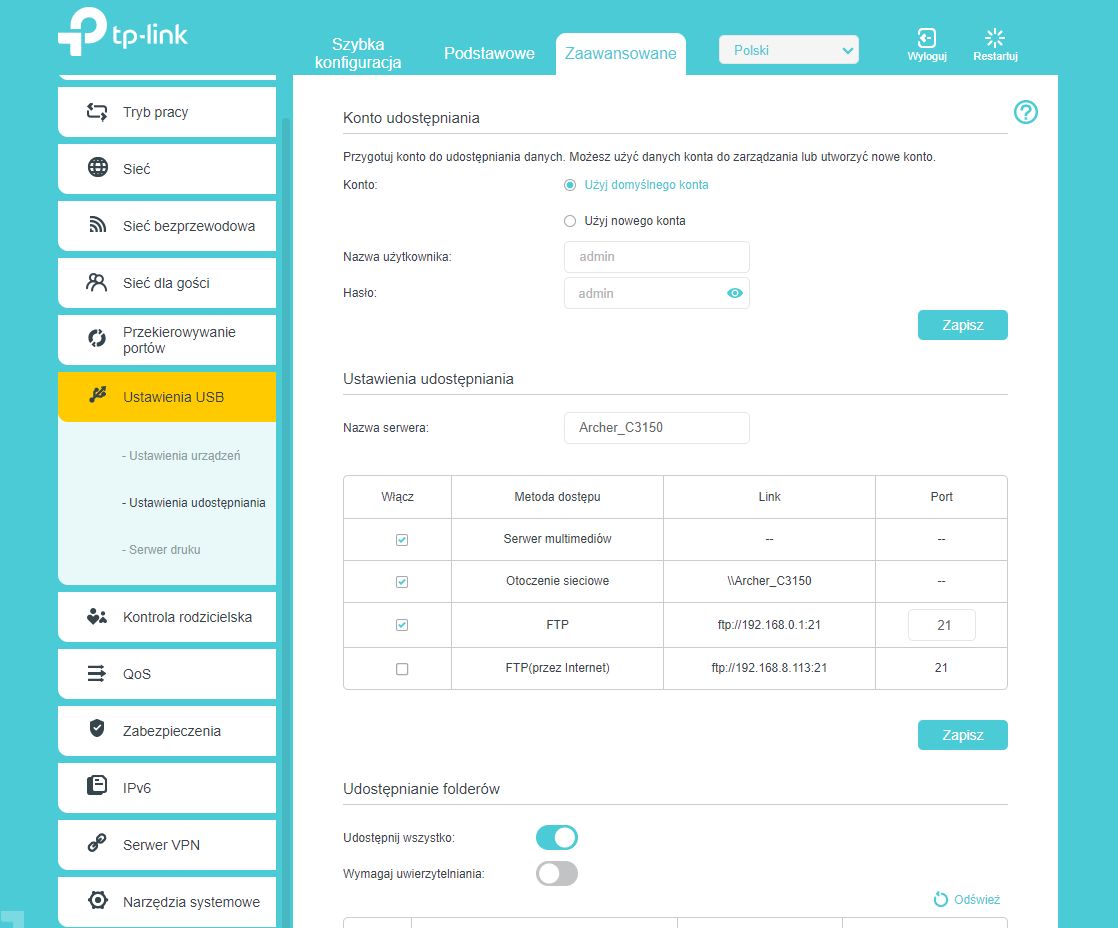Open the Narzędzia systemowe menu label

click(191, 902)
